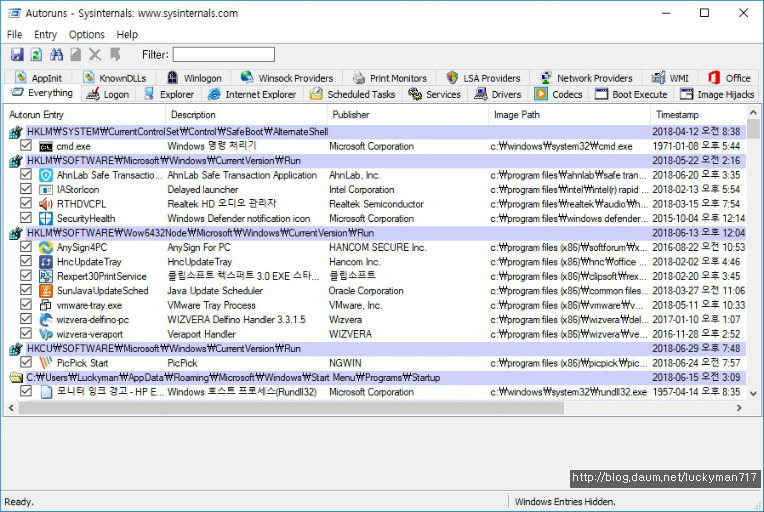The image size is (764, 512).
Task: Click the AhnLab Safe Transaction shield icon
Action: tap(46, 175)
